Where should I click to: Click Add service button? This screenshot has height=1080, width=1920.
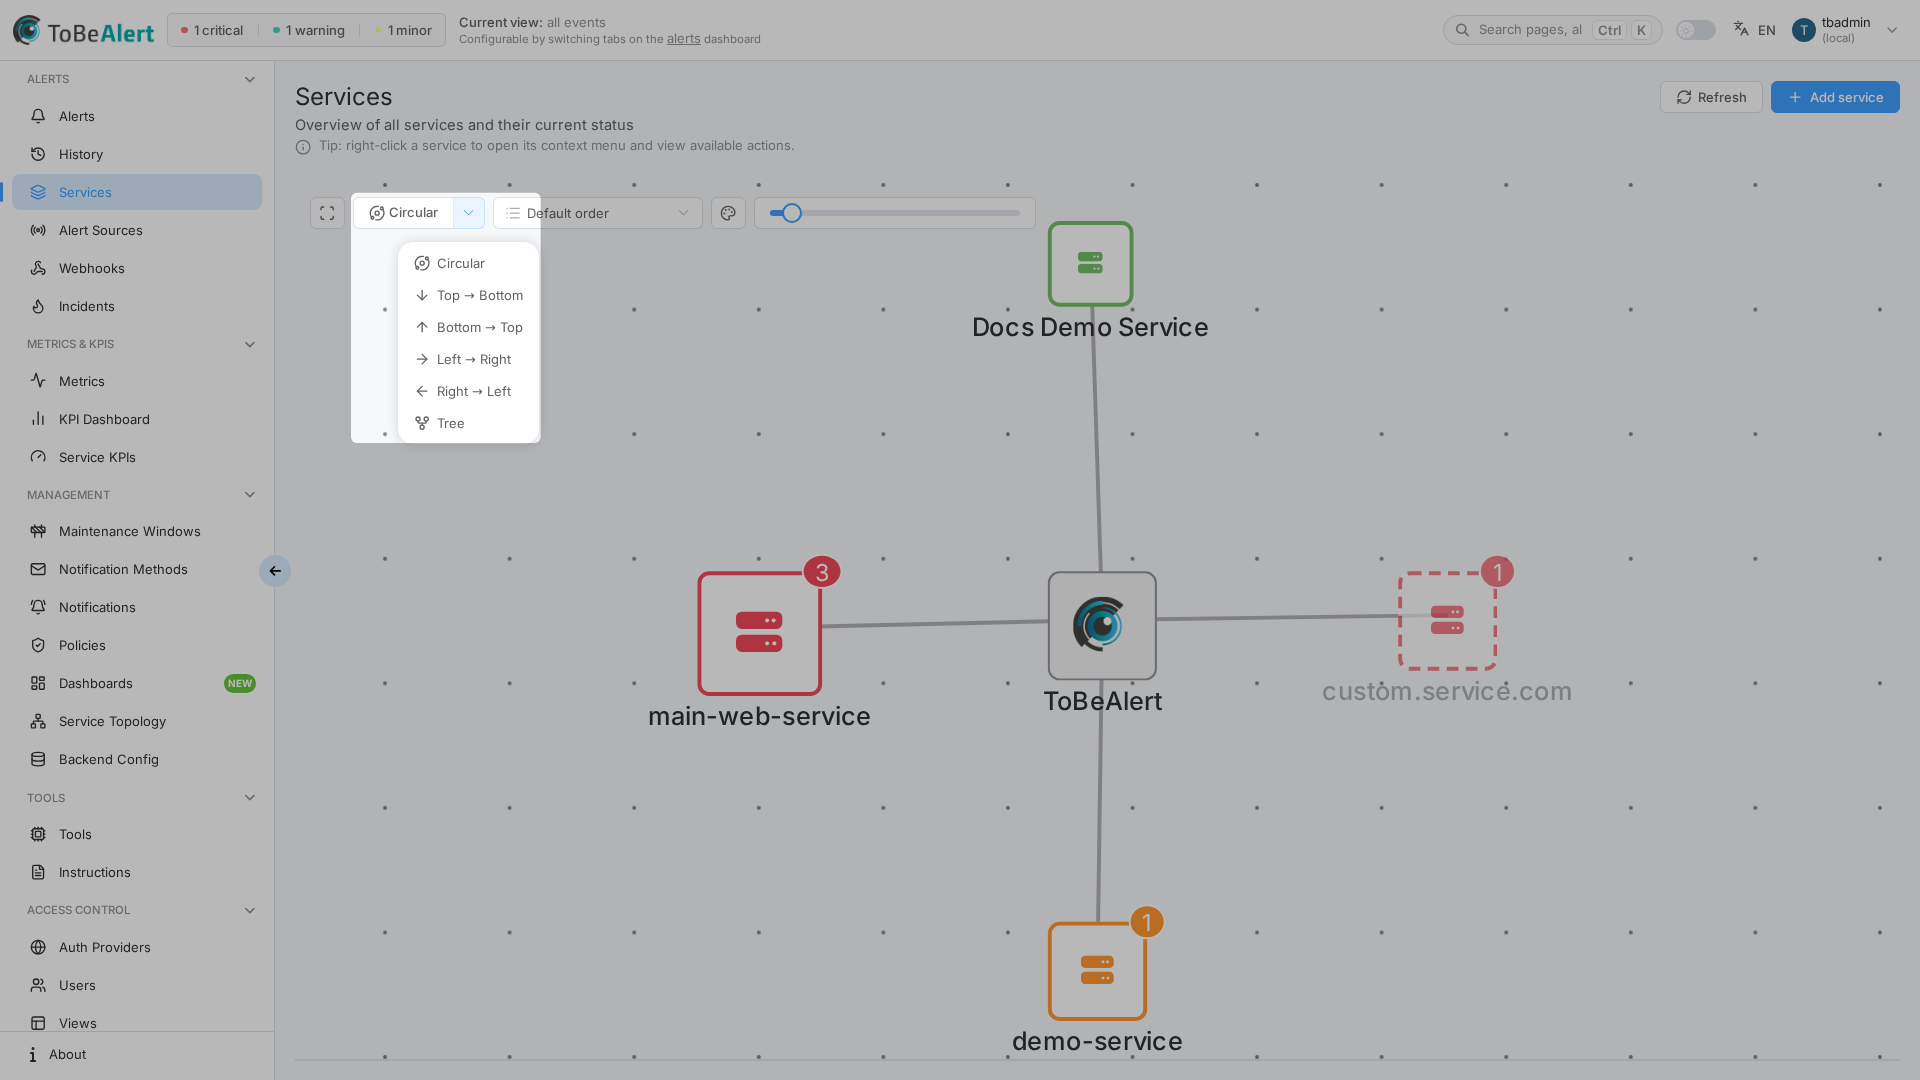click(x=1835, y=97)
